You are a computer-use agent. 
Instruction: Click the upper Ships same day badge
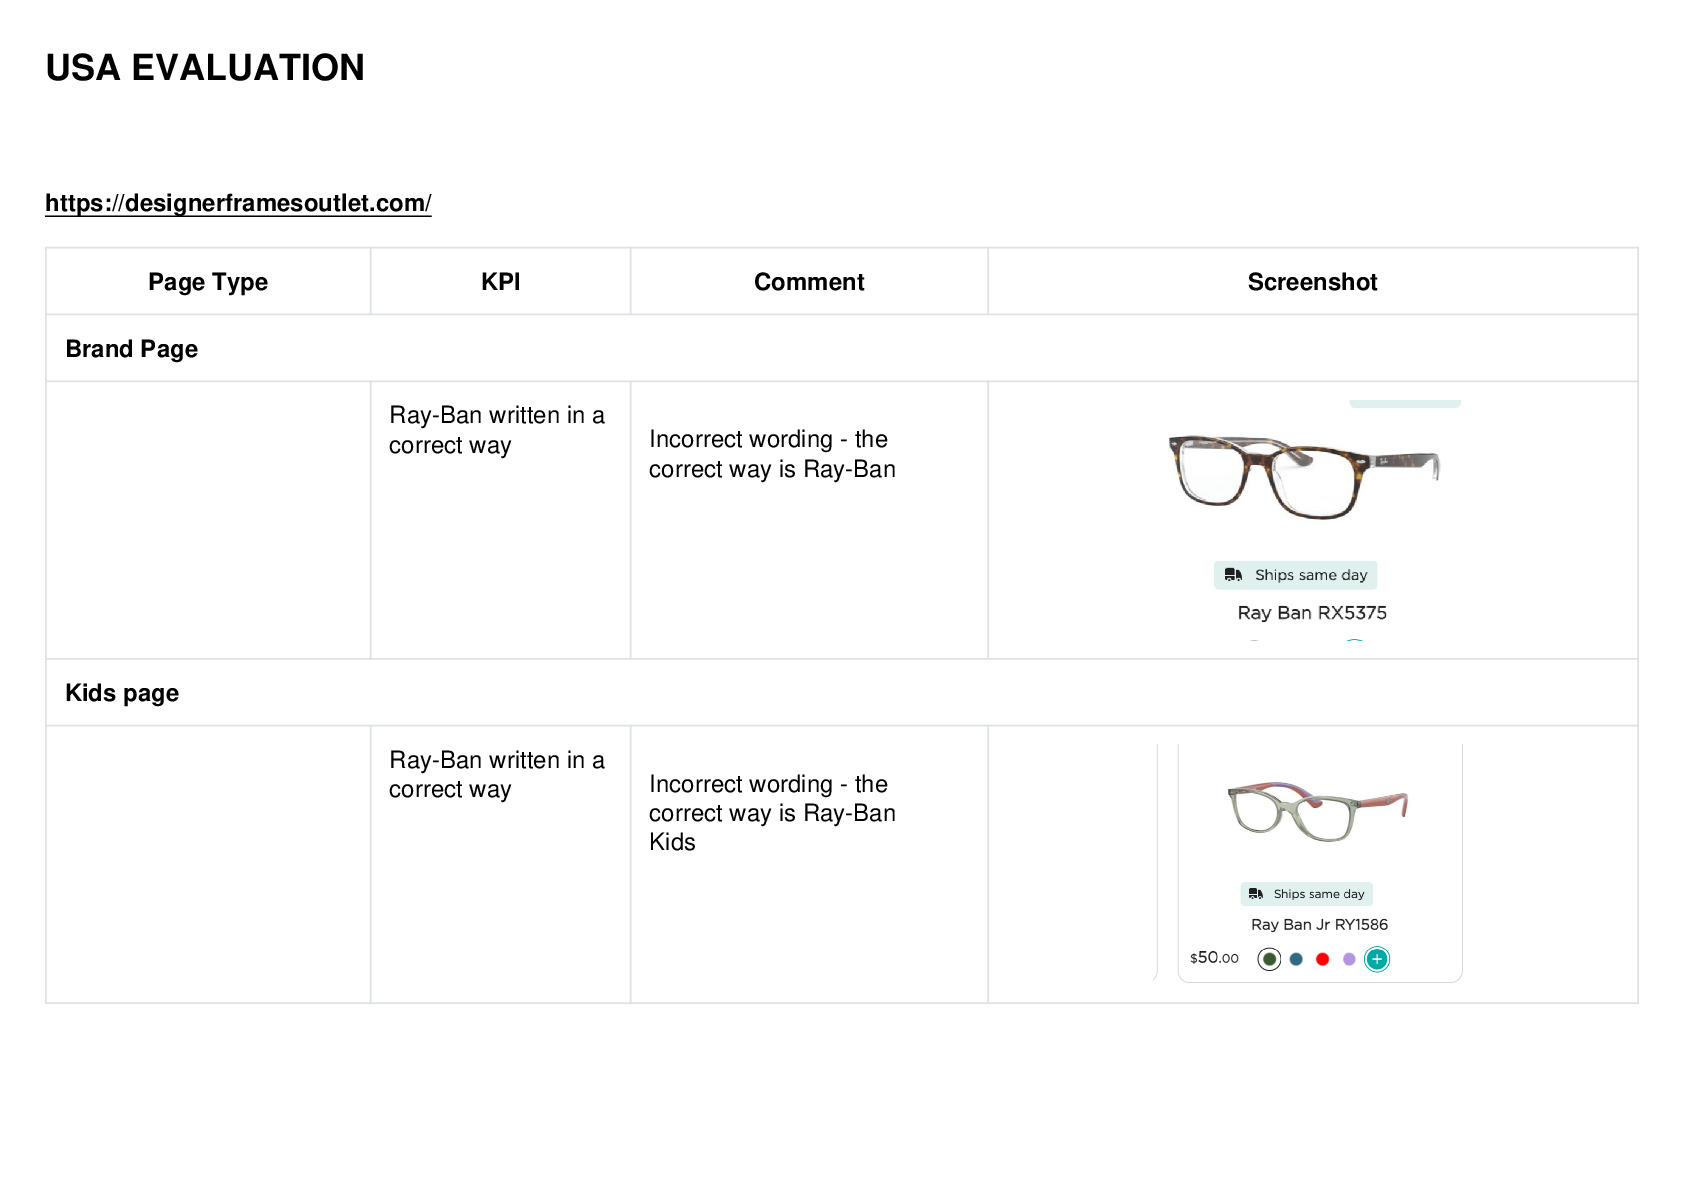(1296, 575)
